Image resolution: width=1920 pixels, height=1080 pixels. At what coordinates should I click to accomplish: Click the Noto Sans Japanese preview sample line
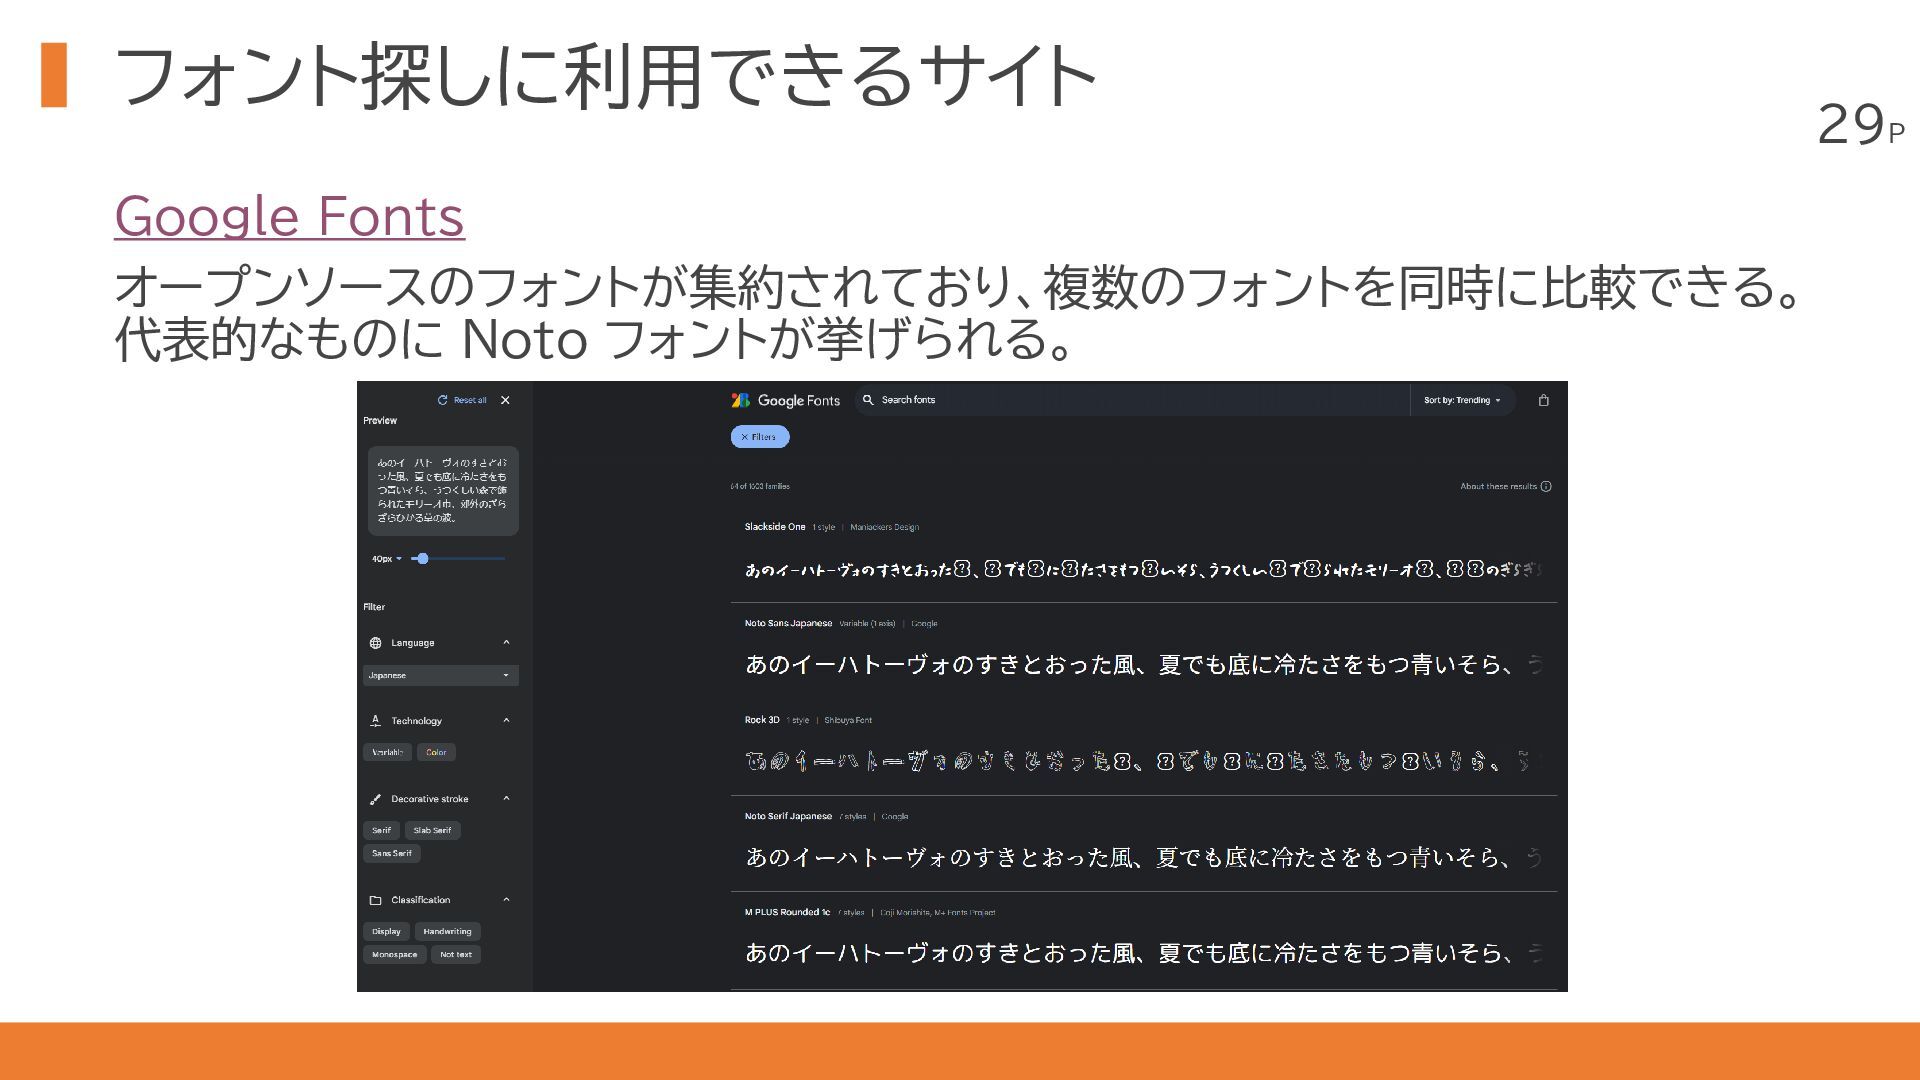(1144, 665)
